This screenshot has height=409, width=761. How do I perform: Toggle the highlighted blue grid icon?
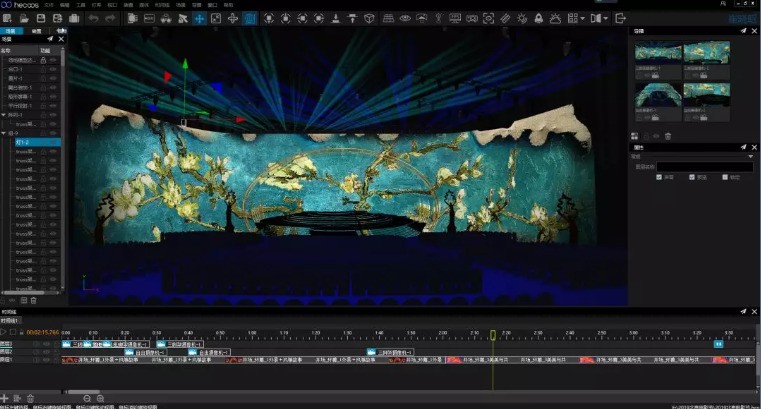click(x=249, y=18)
